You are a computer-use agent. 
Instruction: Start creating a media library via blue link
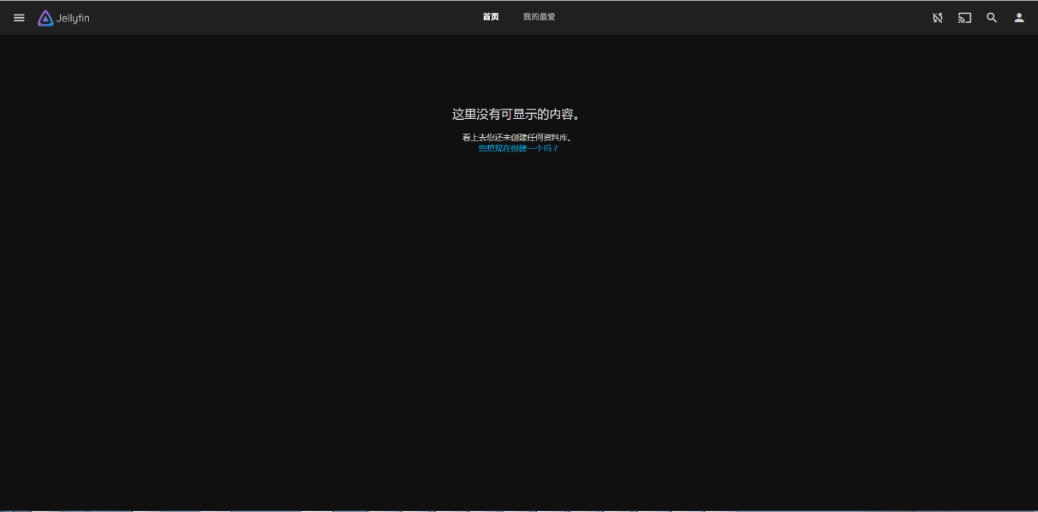point(518,148)
